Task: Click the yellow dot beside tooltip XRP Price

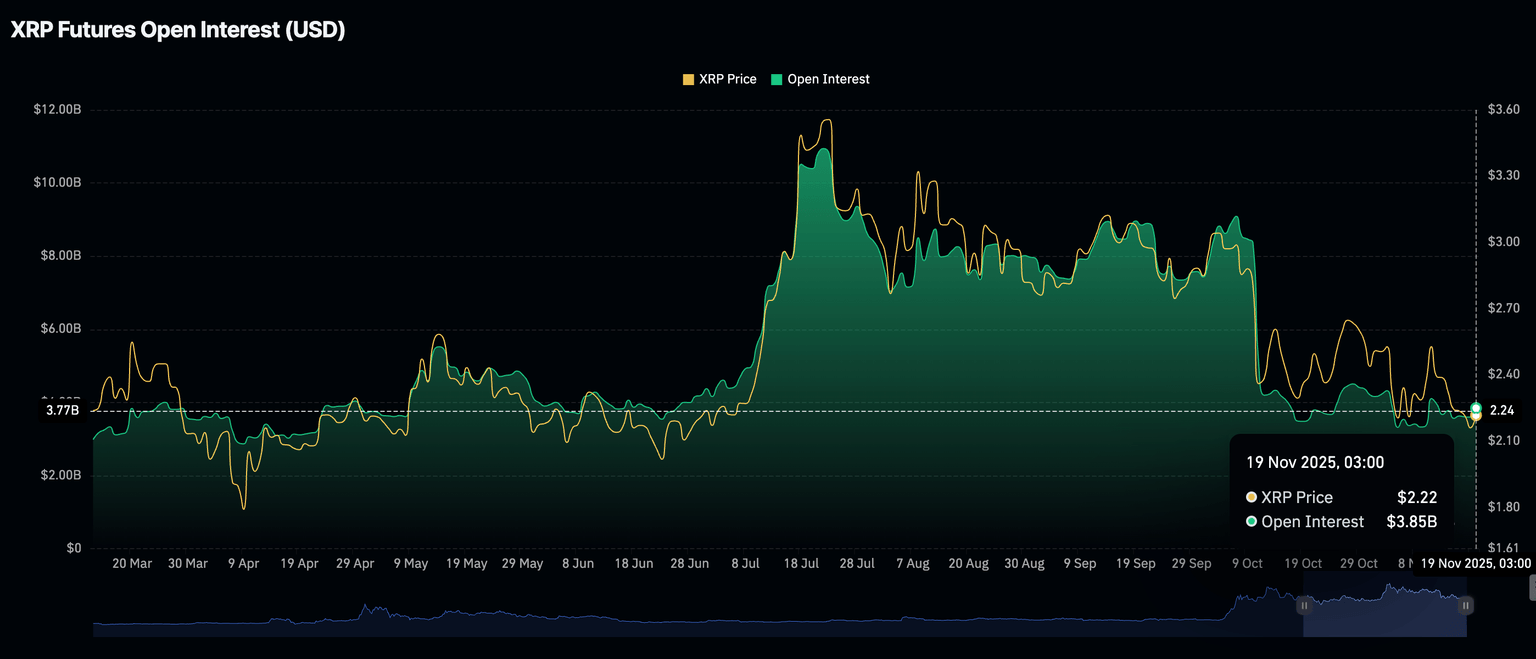Action: 1251,497
